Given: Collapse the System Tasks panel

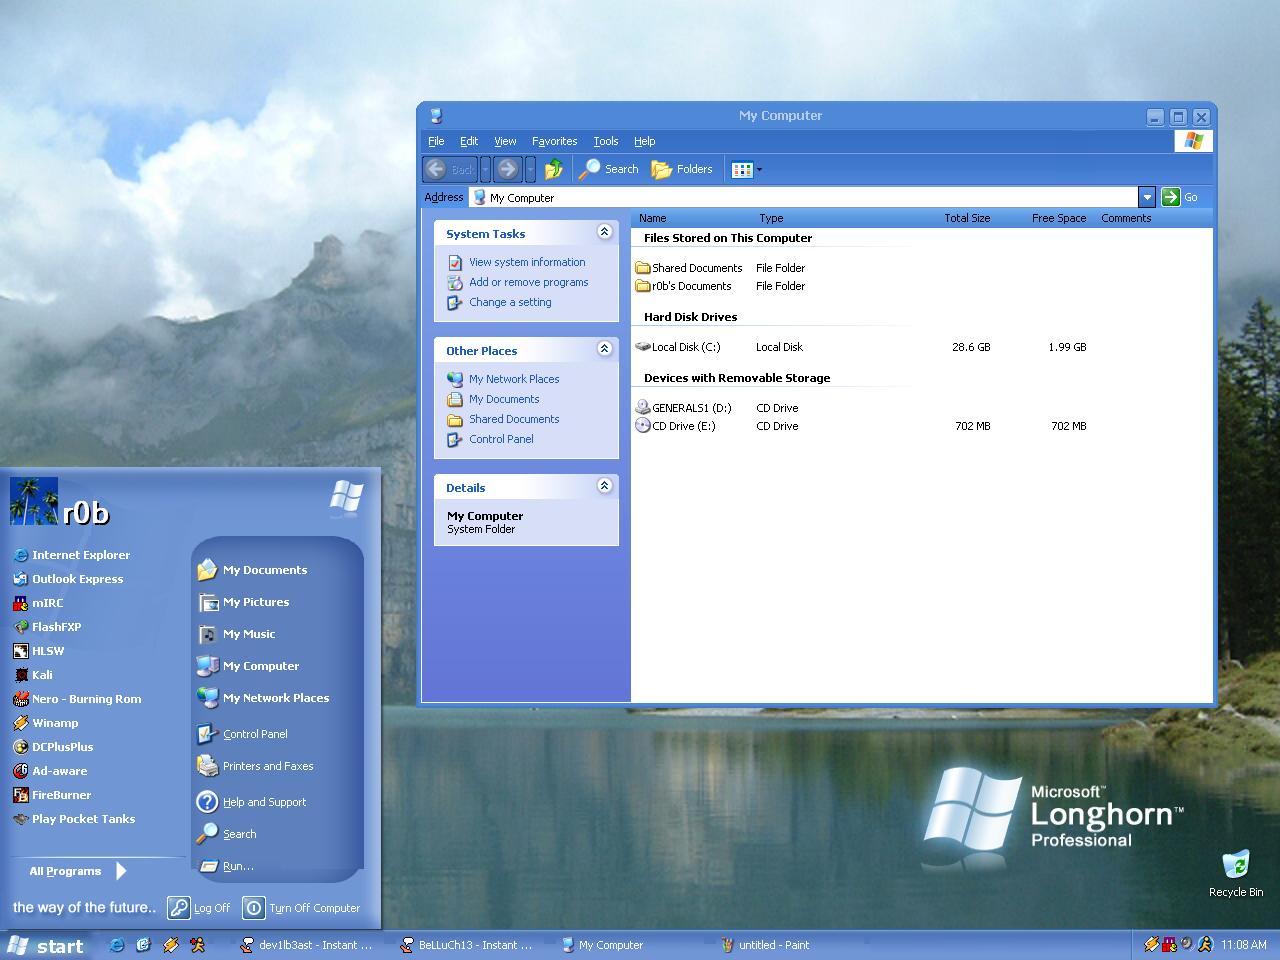Looking at the screenshot, I should tap(604, 232).
